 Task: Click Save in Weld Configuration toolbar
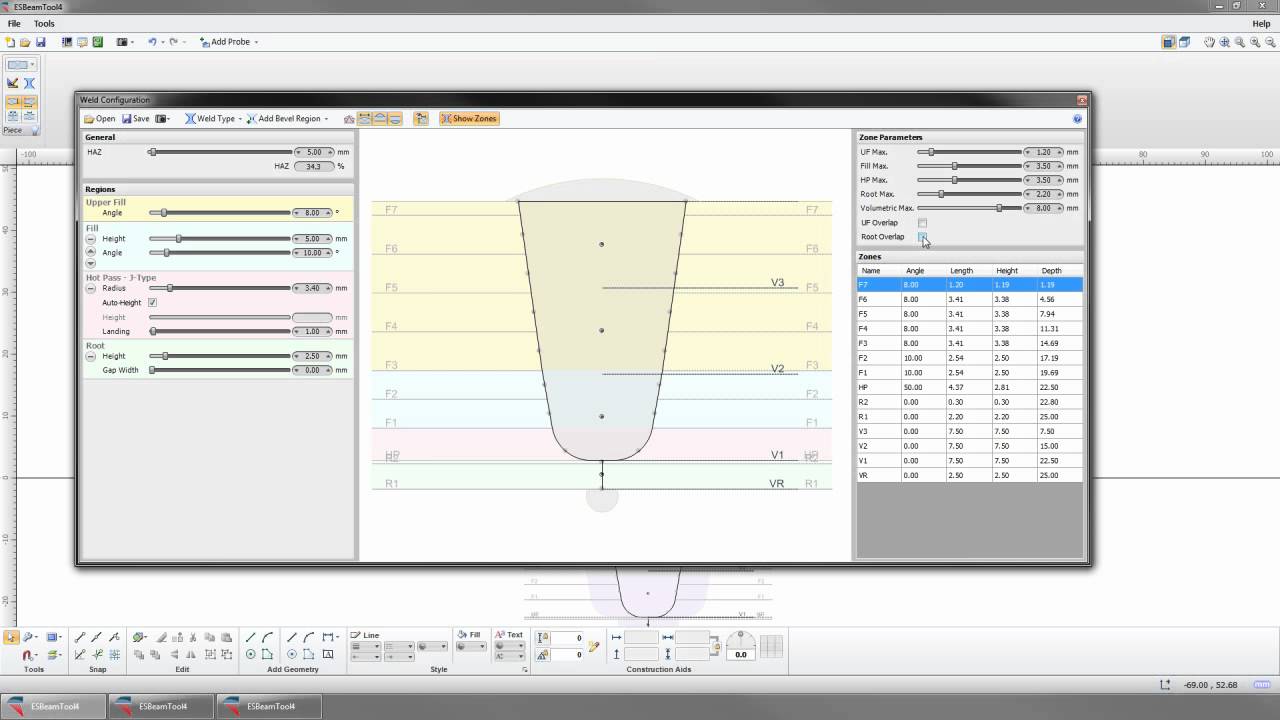click(x=135, y=118)
